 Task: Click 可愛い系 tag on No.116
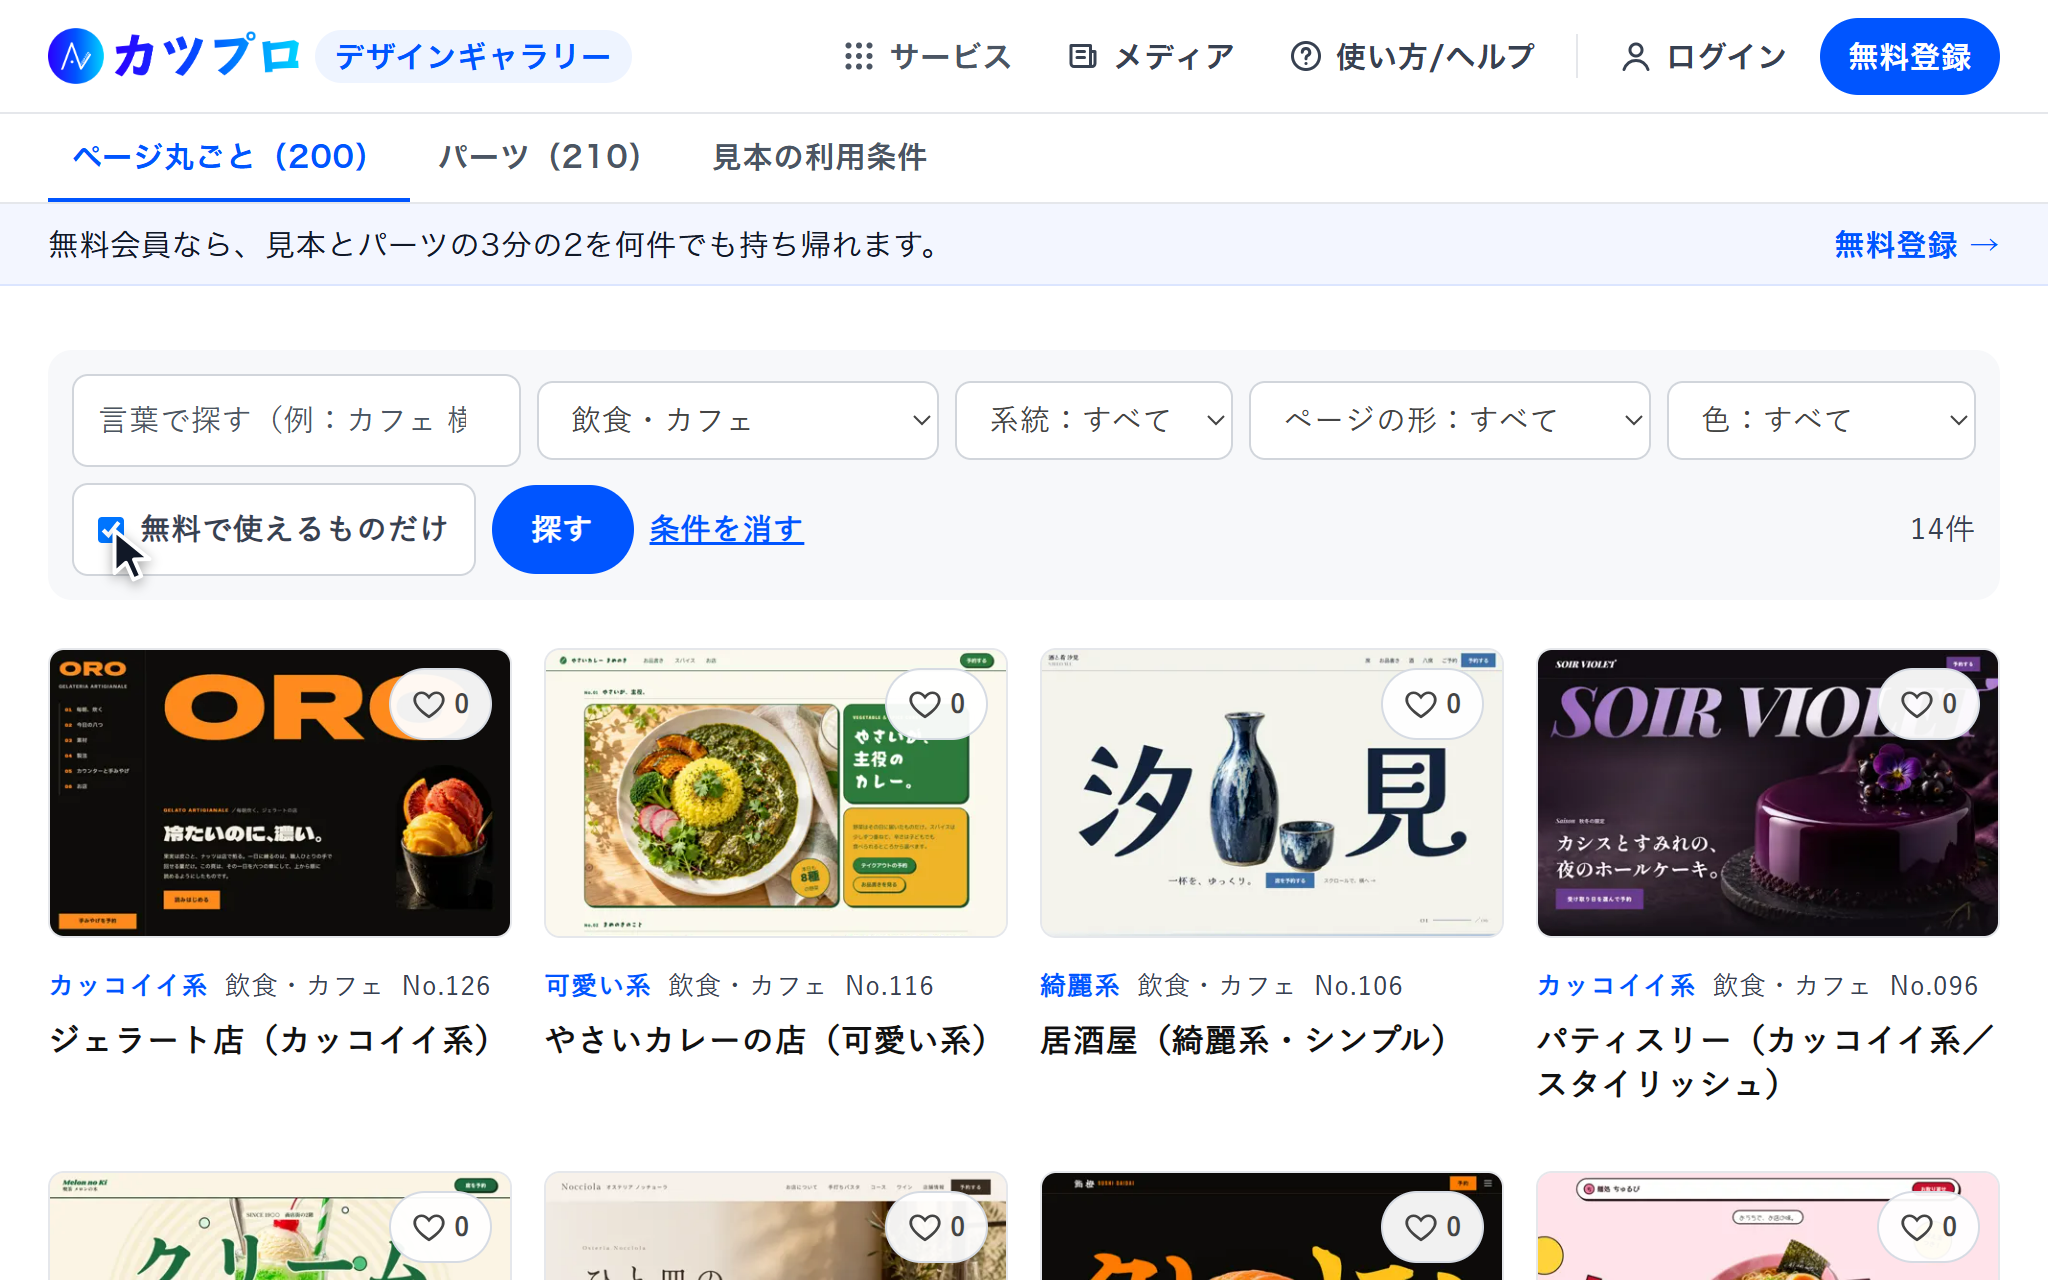pos(598,986)
